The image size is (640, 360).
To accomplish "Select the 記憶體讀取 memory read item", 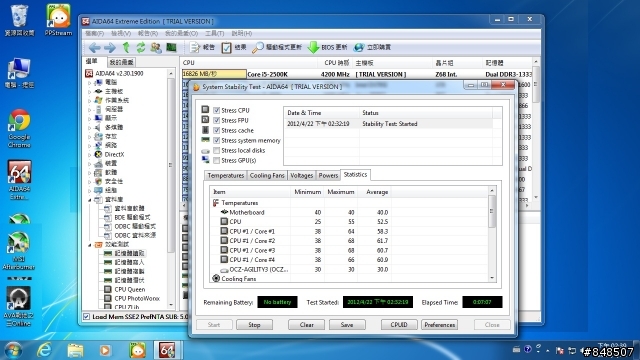I will (x=129, y=253).
